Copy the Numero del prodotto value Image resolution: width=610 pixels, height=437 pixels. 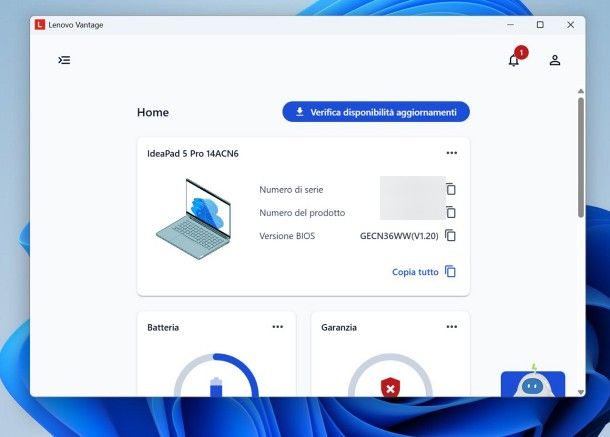click(451, 212)
